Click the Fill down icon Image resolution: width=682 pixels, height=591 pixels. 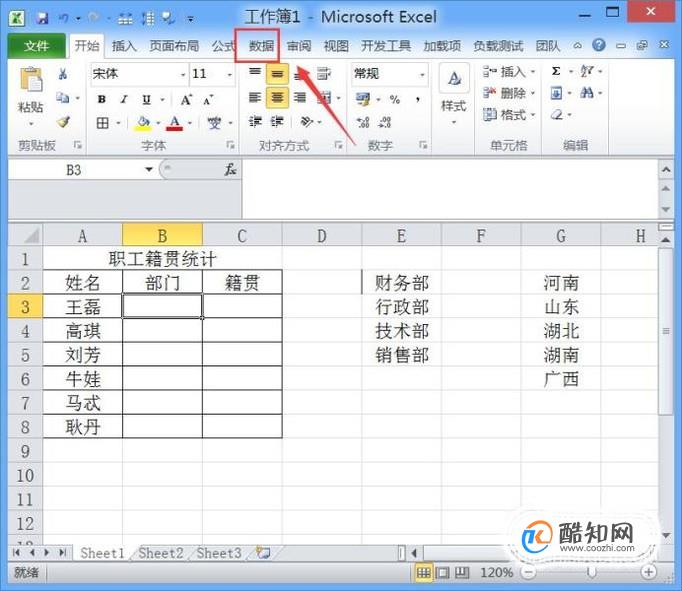(x=556, y=93)
